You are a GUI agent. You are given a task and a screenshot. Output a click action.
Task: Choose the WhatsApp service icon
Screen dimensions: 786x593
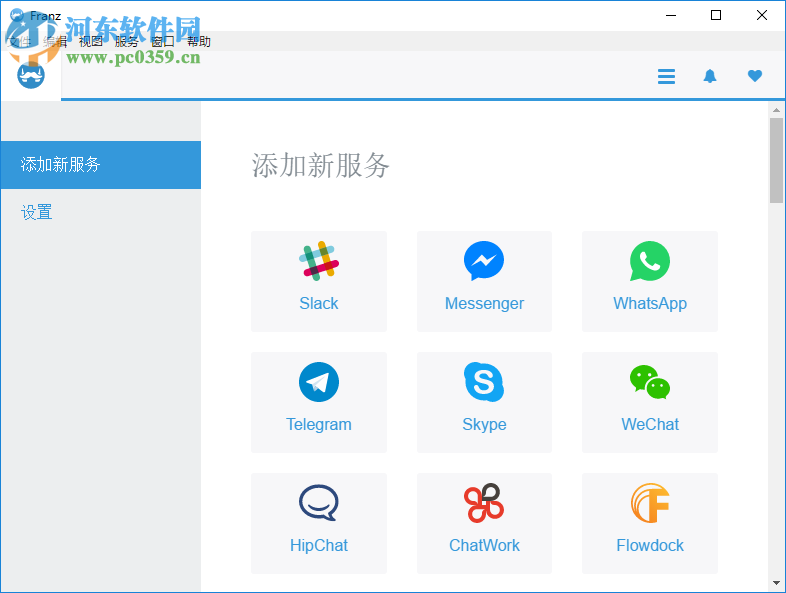(650, 261)
